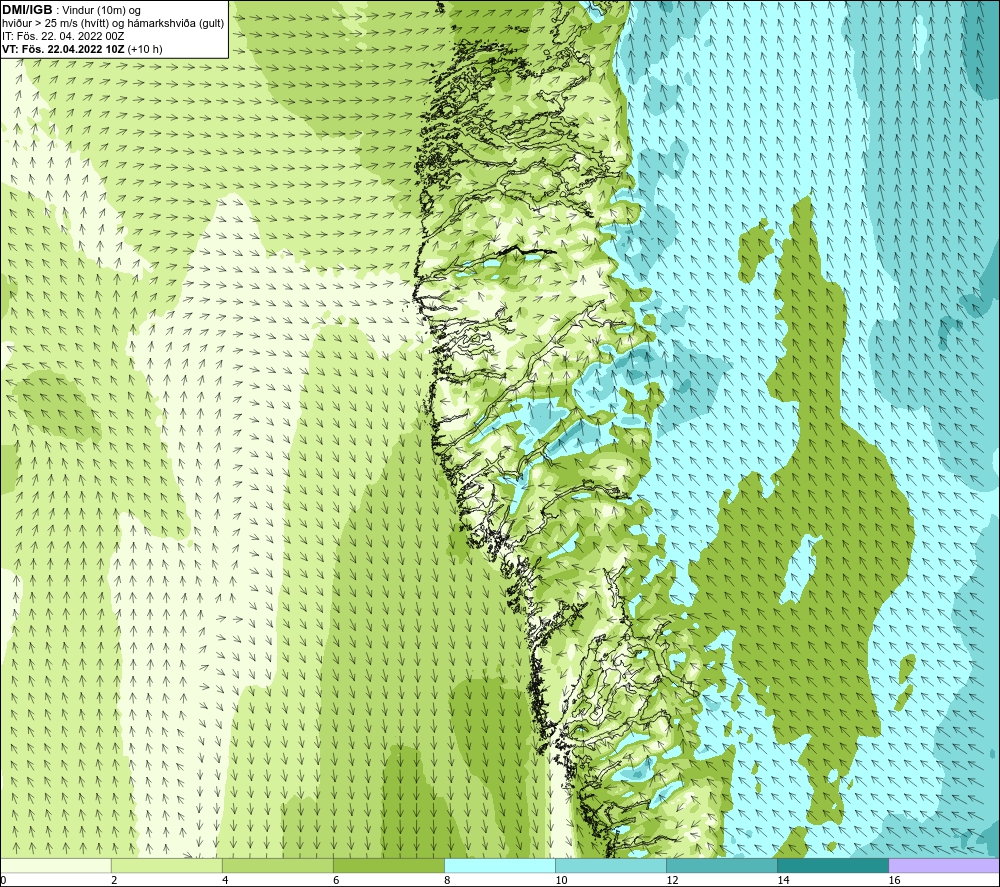Click the legend label "12"
Viewport: 1000px width, 887px height.
coord(672,881)
